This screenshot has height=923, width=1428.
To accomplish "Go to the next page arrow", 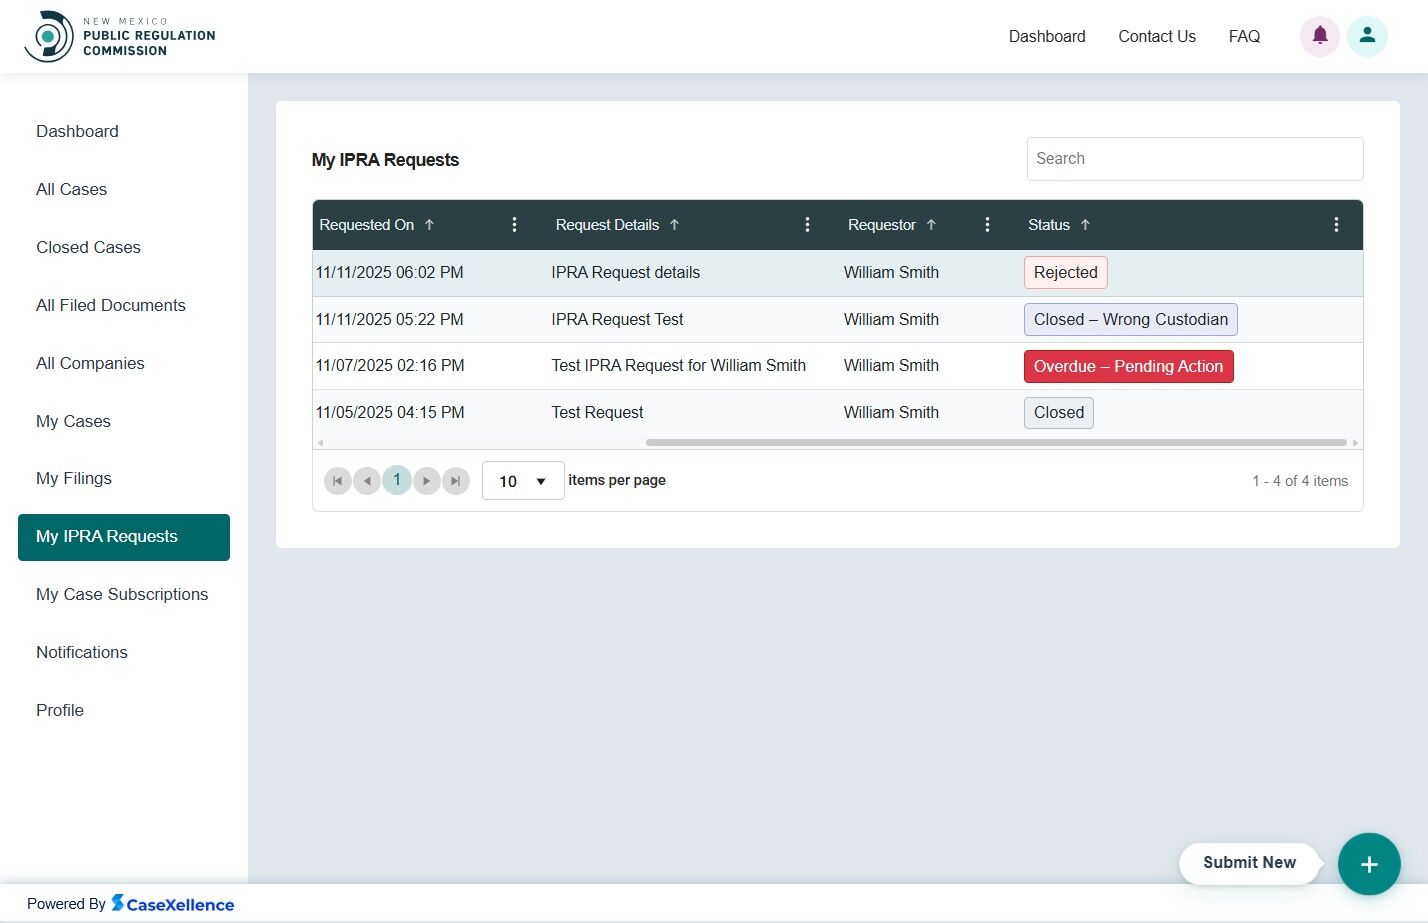I will (427, 481).
